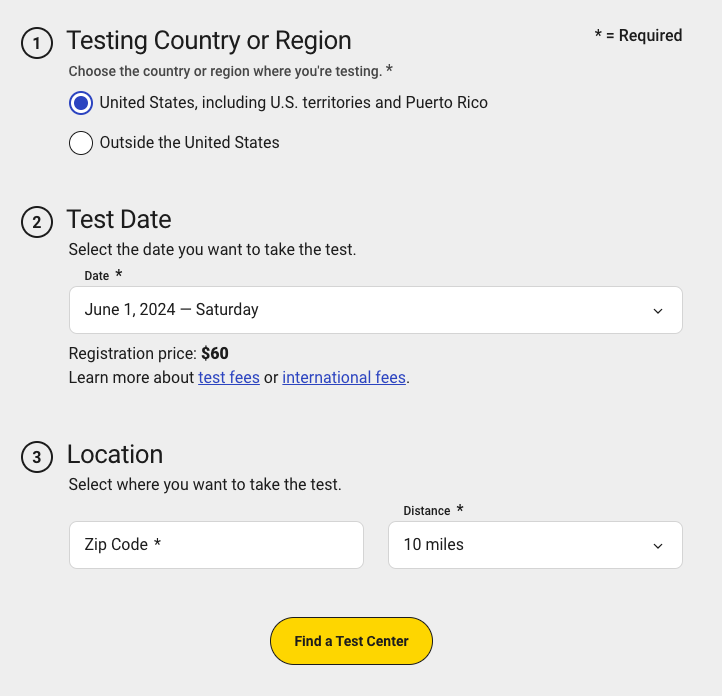Click the $60 registration price text

[215, 354]
